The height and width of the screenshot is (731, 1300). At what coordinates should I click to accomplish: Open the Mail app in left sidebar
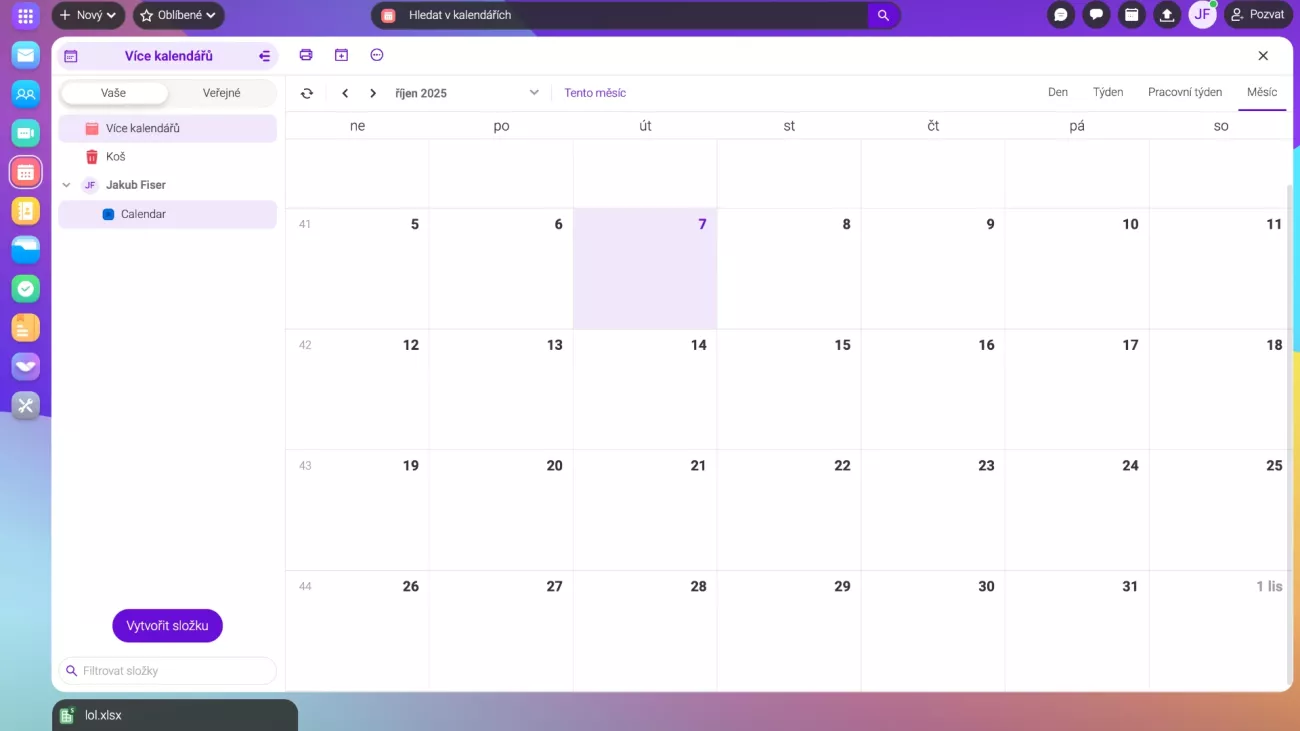(x=26, y=56)
